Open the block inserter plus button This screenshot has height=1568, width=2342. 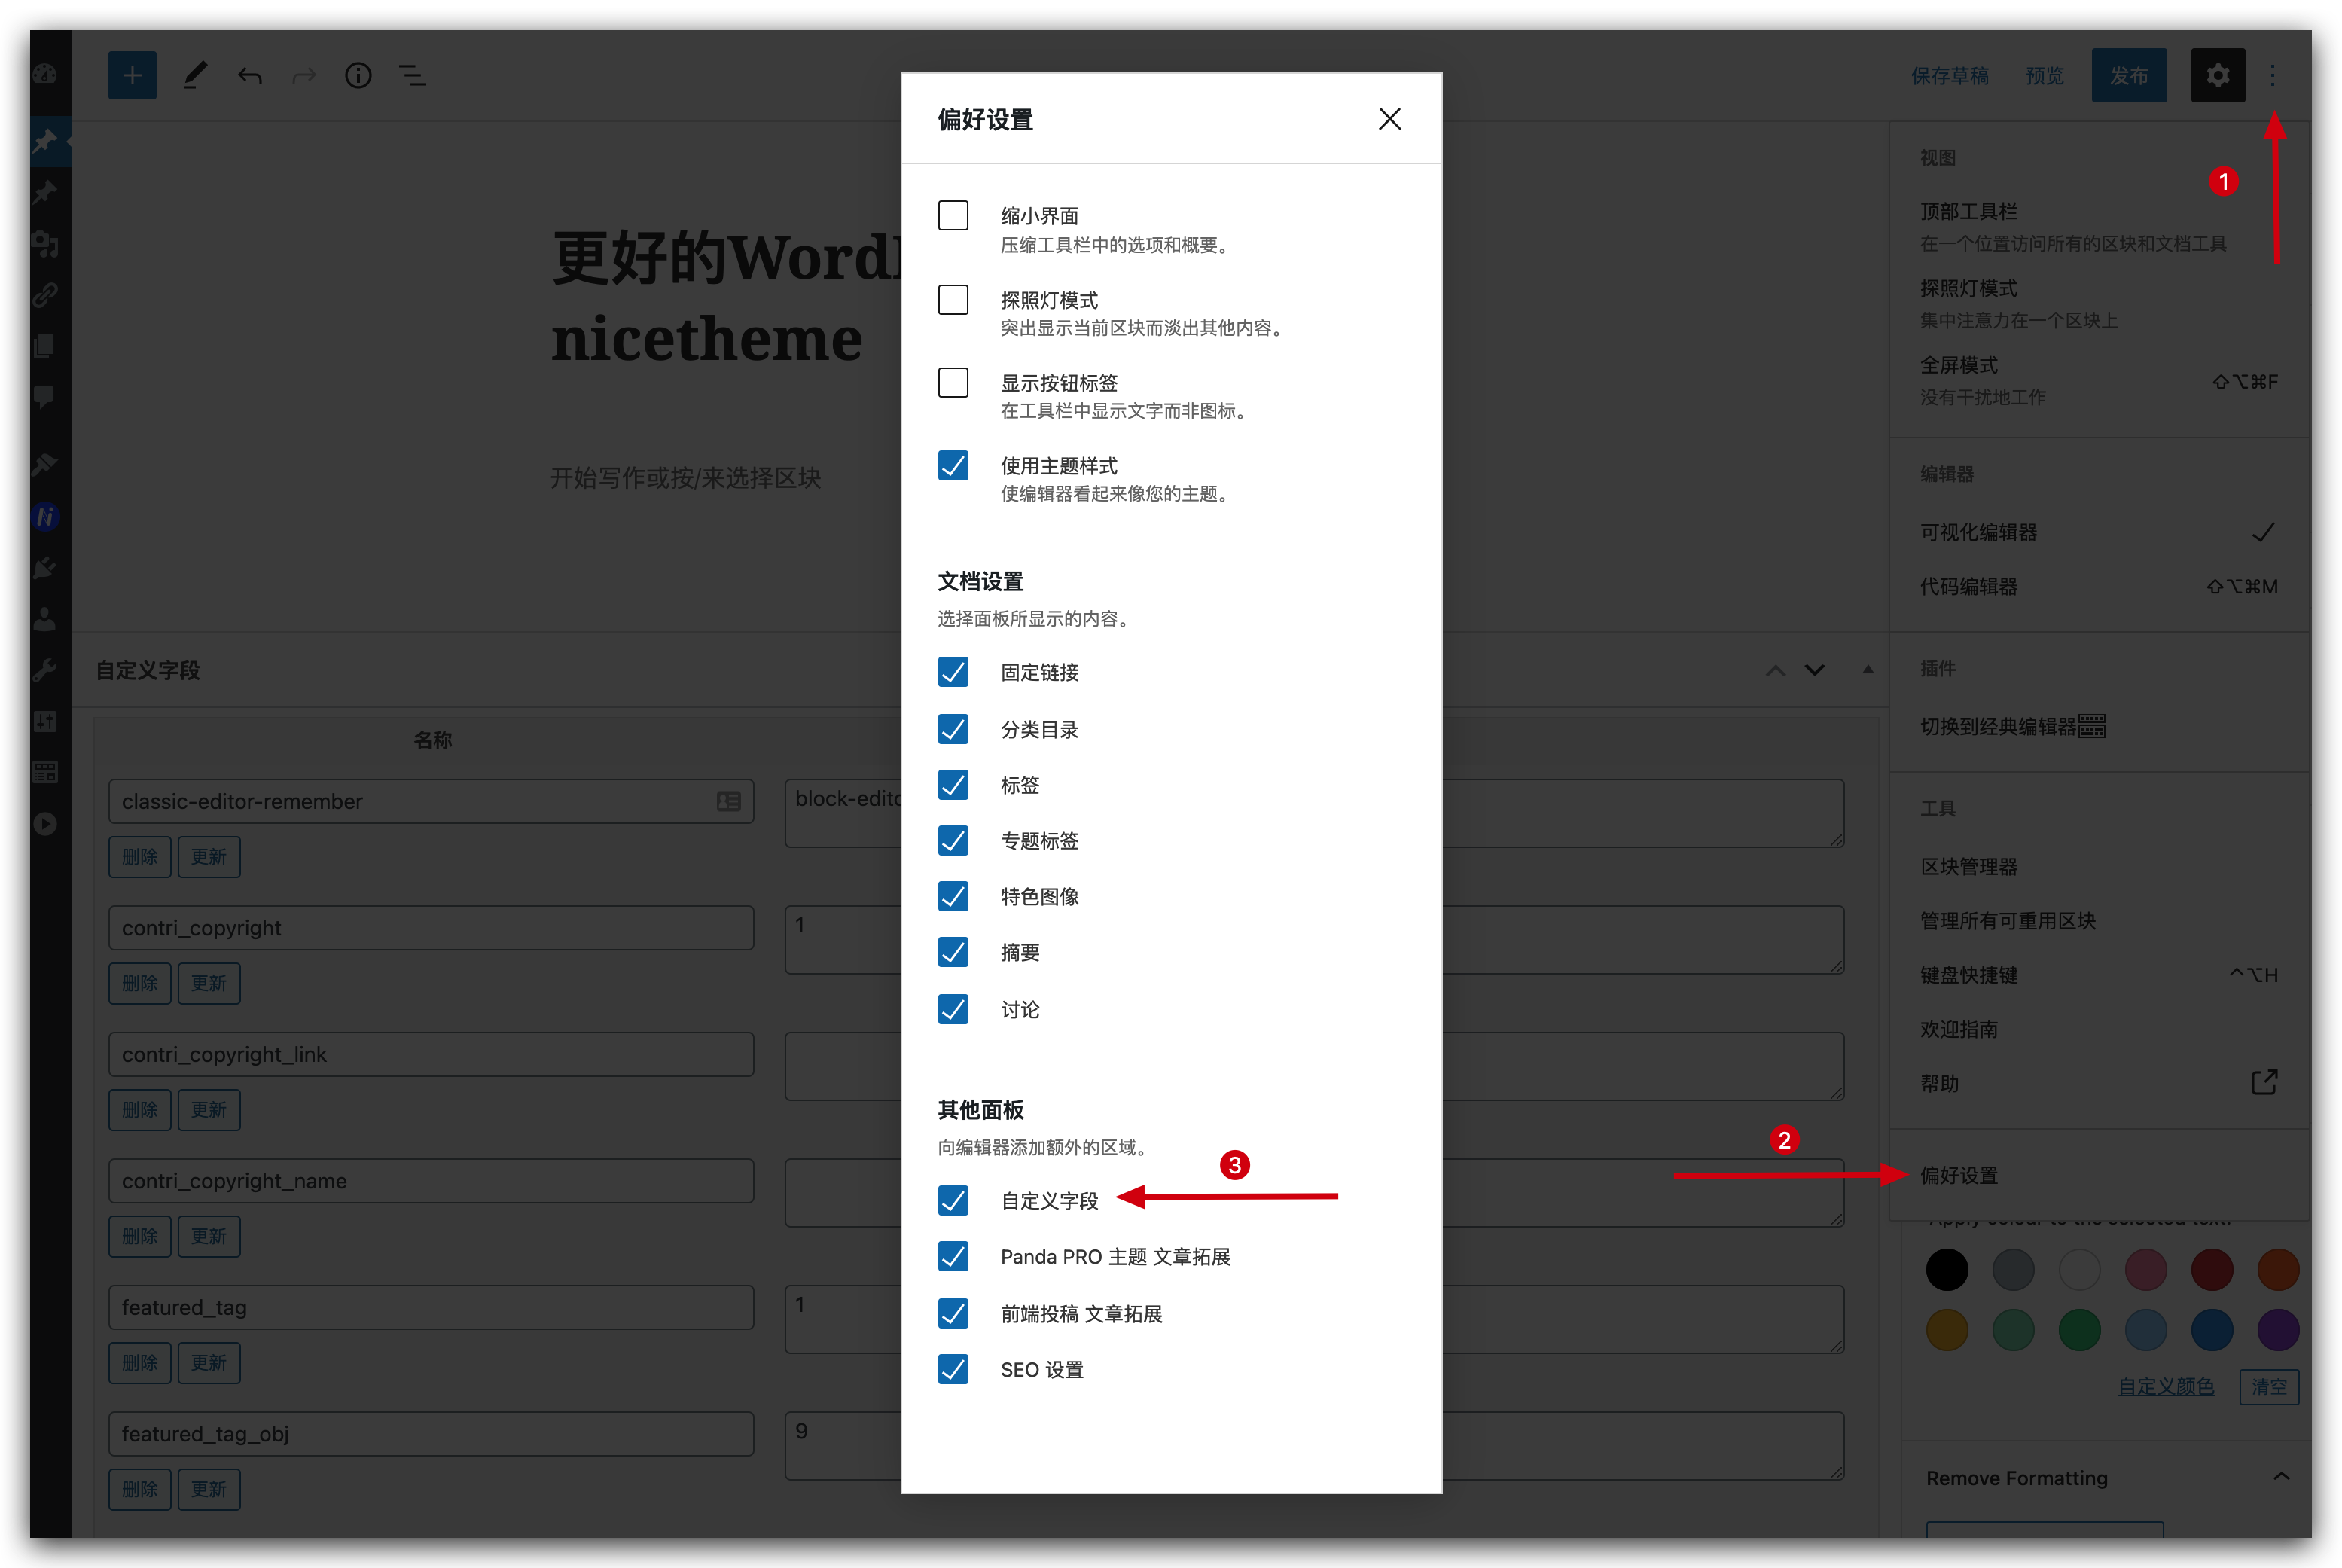click(132, 75)
